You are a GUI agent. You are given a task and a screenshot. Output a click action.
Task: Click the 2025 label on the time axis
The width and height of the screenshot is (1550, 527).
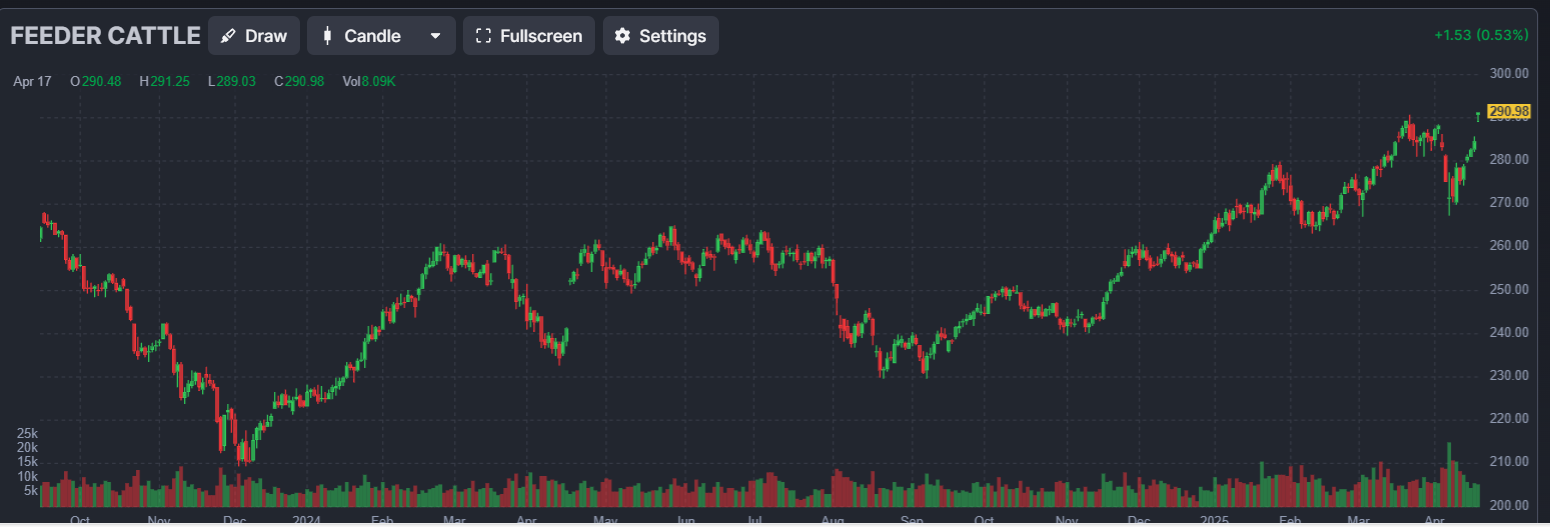[1214, 520]
